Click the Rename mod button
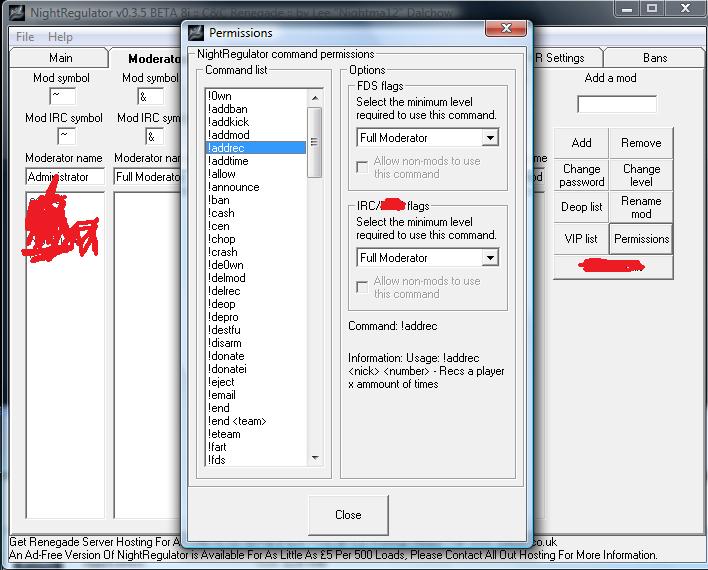The image size is (708, 570). tap(641, 208)
